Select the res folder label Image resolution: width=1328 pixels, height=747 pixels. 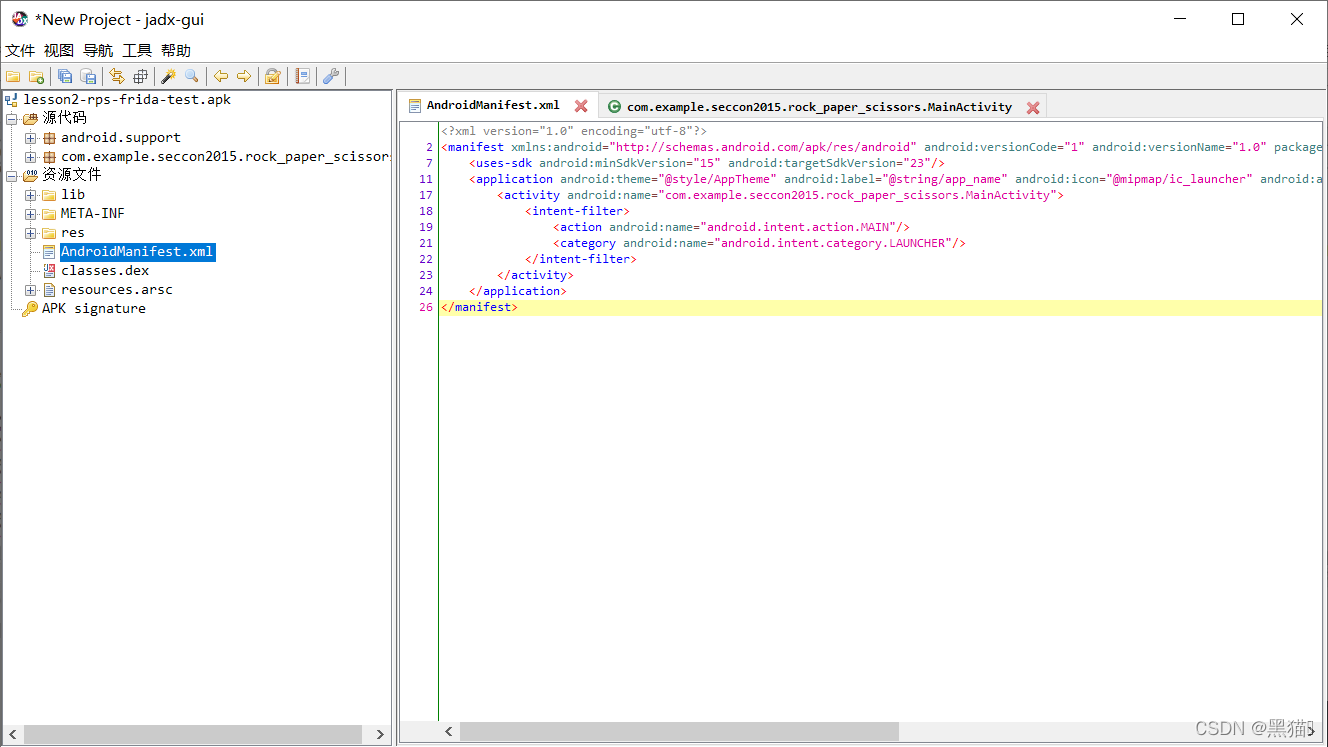pyautogui.click(x=73, y=233)
